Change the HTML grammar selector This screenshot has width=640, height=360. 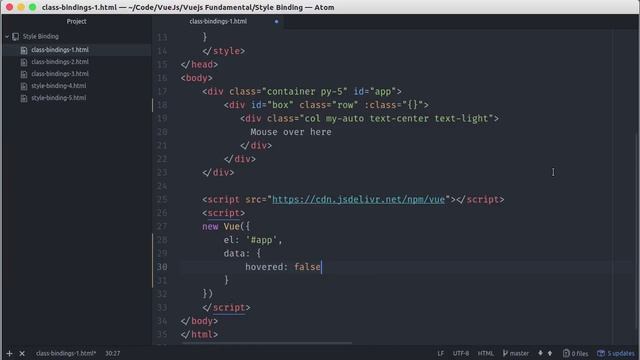pyautogui.click(x=485, y=353)
